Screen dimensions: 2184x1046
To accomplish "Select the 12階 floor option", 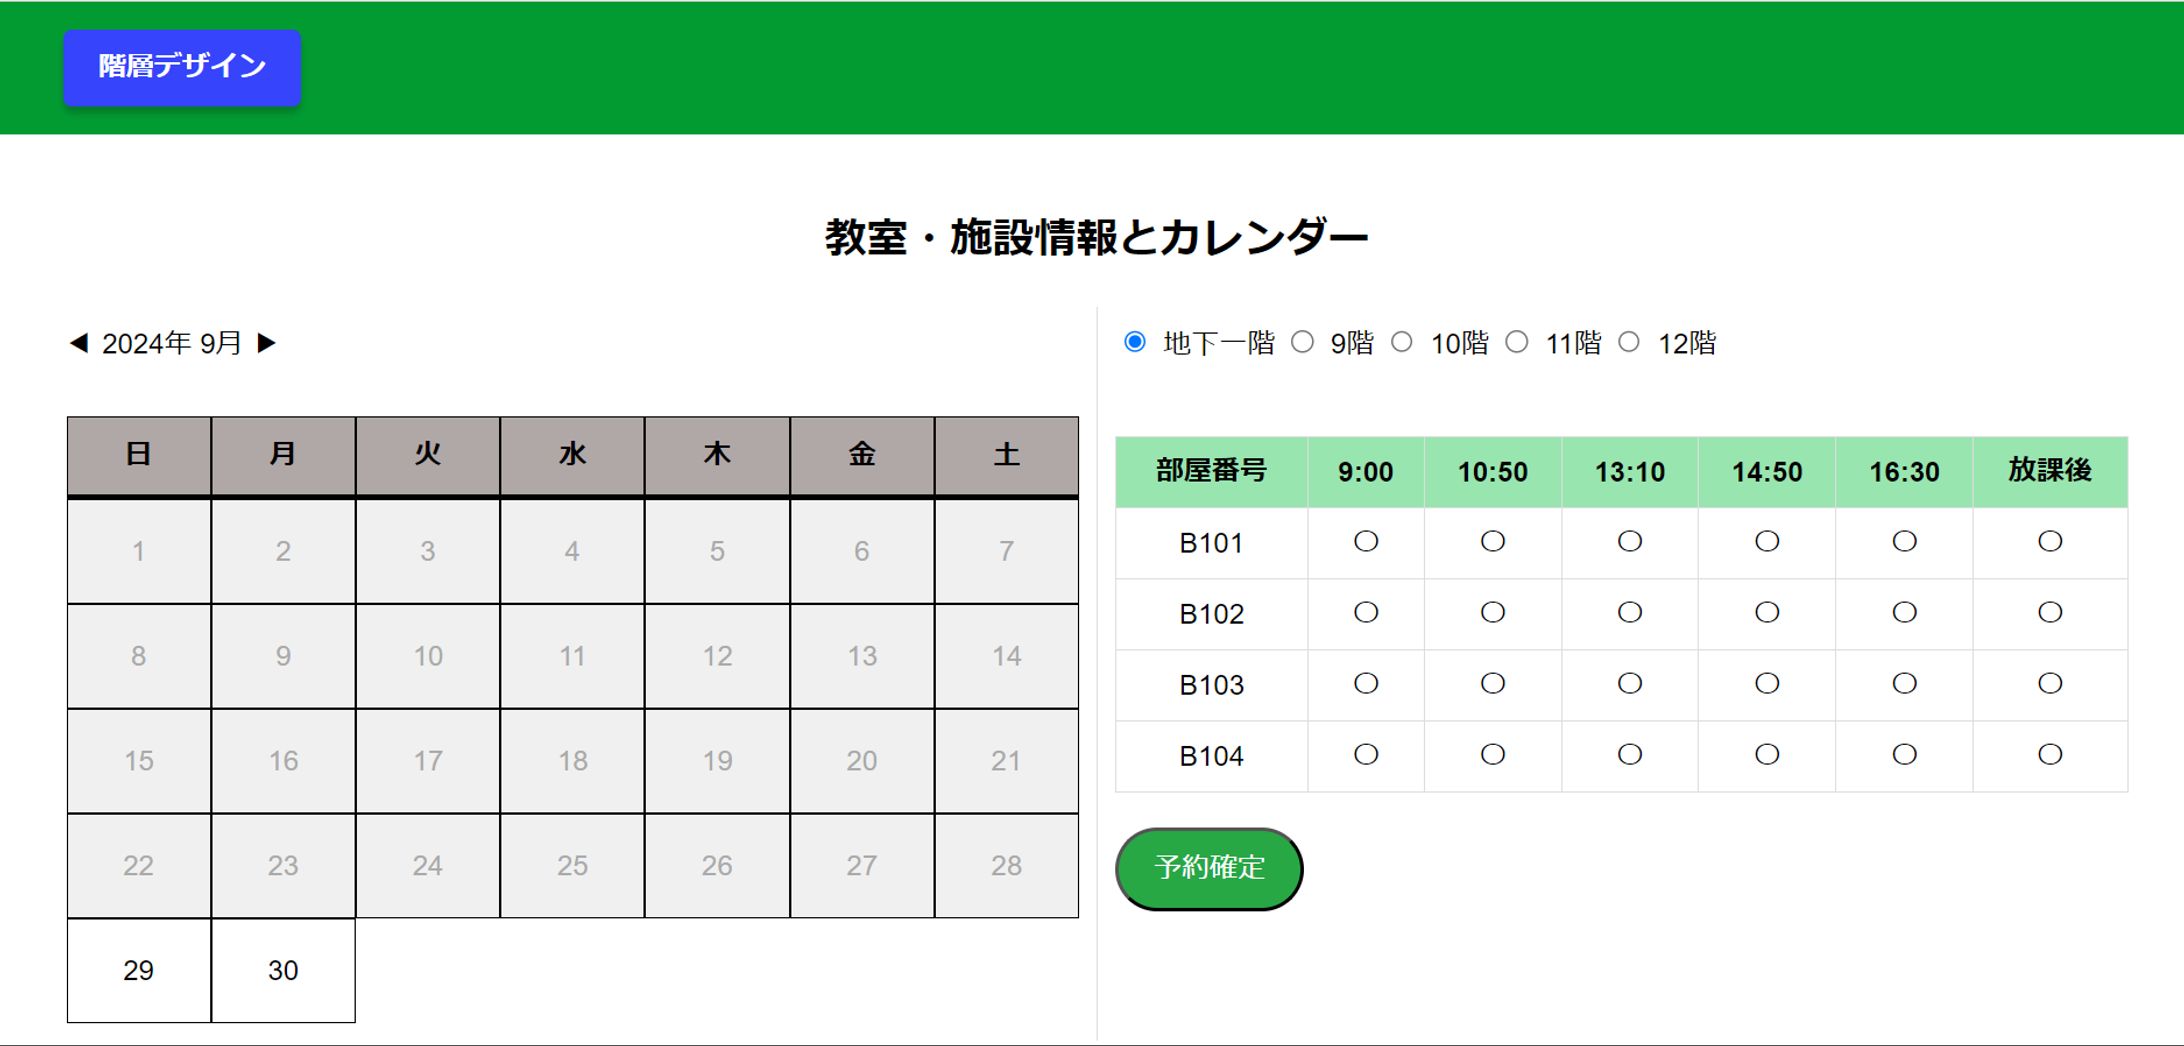I will (1629, 342).
